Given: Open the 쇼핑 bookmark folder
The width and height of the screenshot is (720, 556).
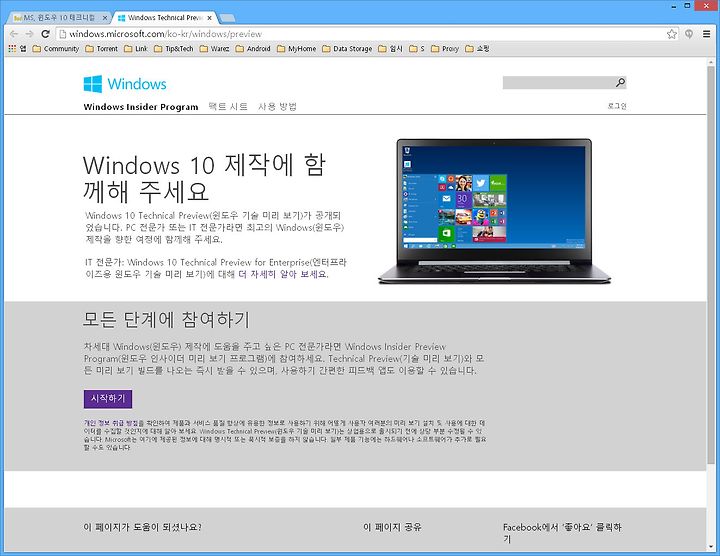Looking at the screenshot, I should pos(477,49).
